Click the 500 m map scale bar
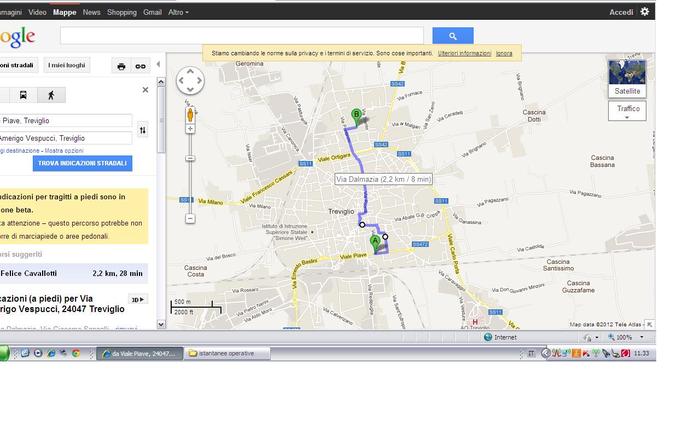This screenshot has width=700, height=438. 196,306
